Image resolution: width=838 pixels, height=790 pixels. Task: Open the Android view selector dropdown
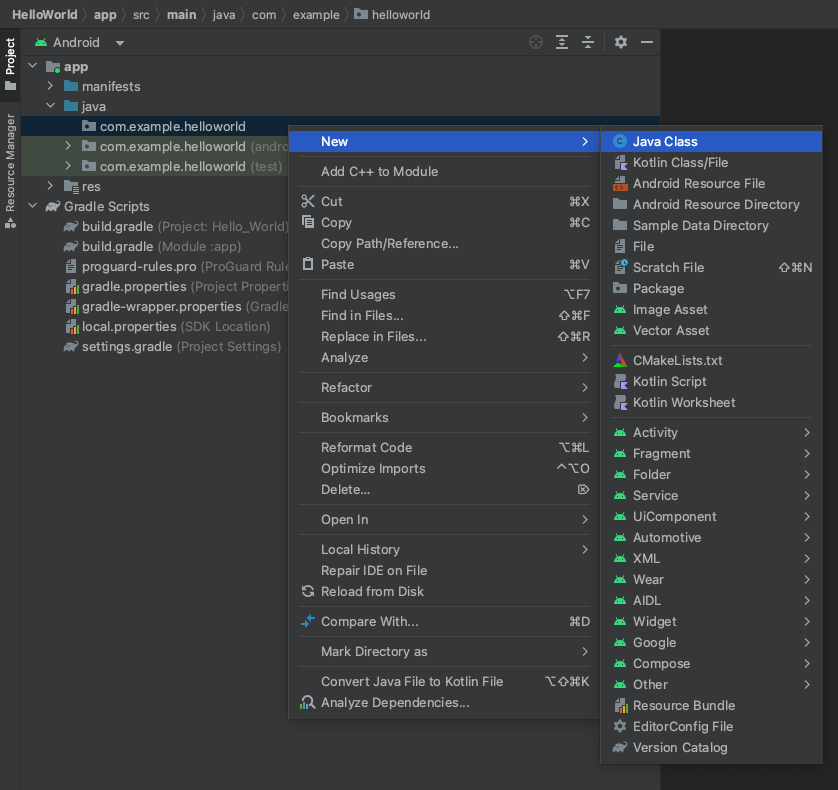point(80,42)
